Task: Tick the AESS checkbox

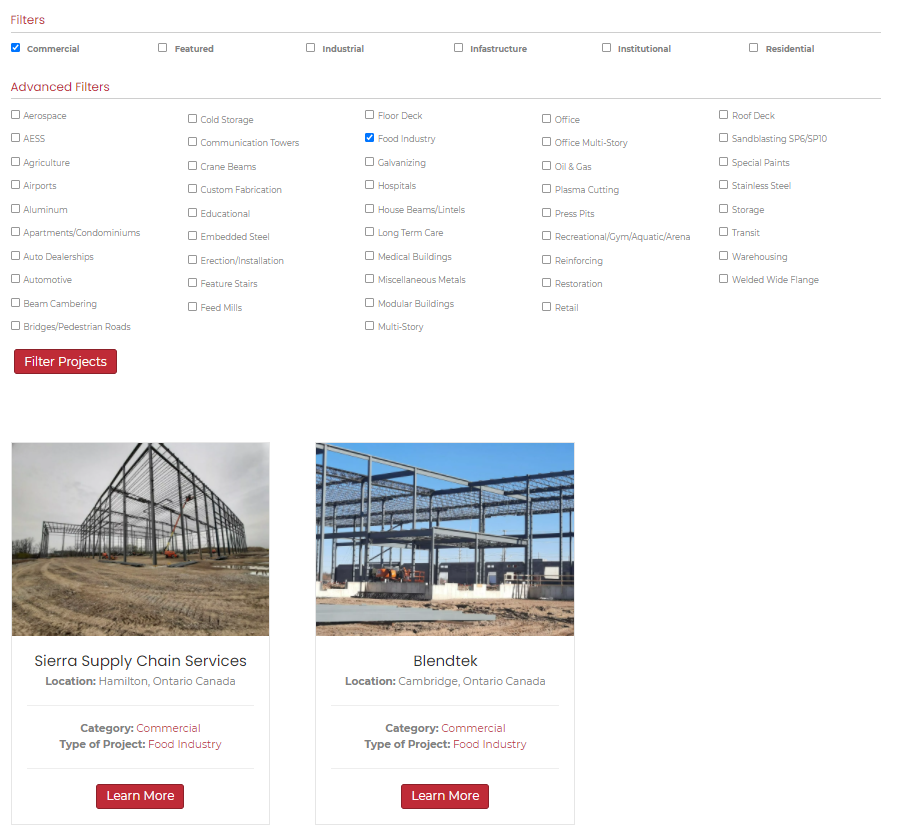Action: pyautogui.click(x=16, y=138)
